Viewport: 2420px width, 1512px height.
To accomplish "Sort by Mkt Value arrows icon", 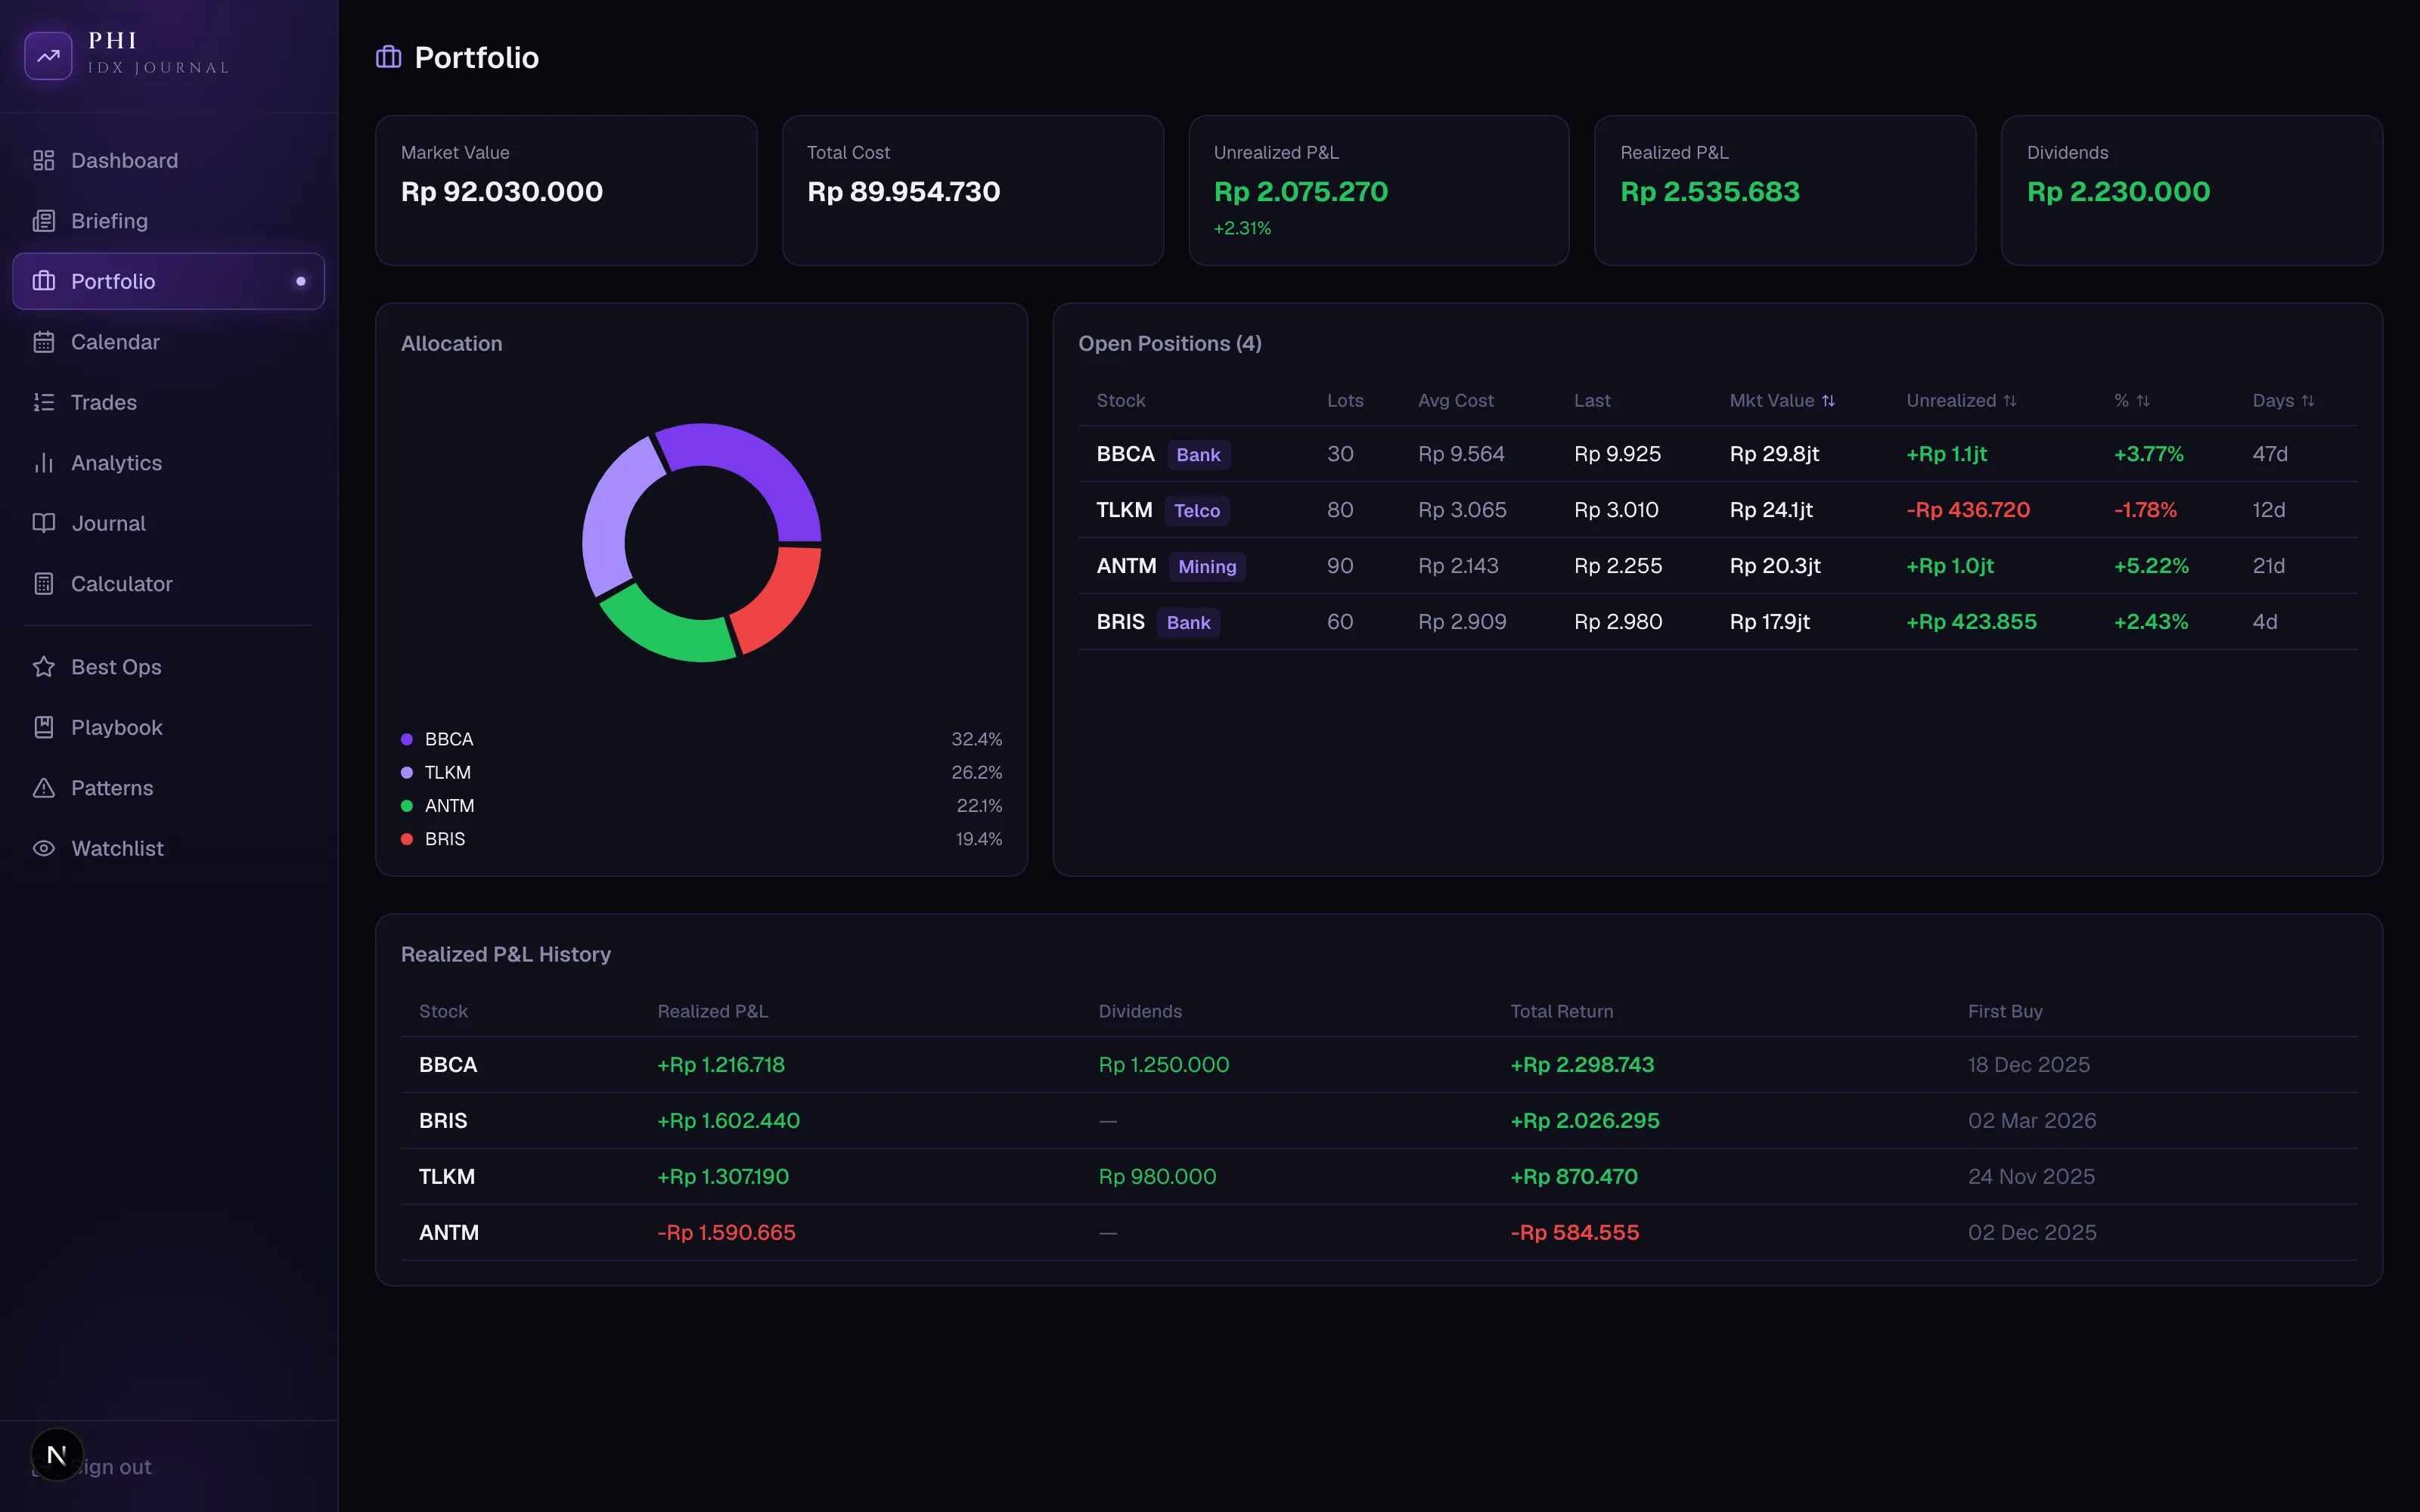I will coord(1828,401).
